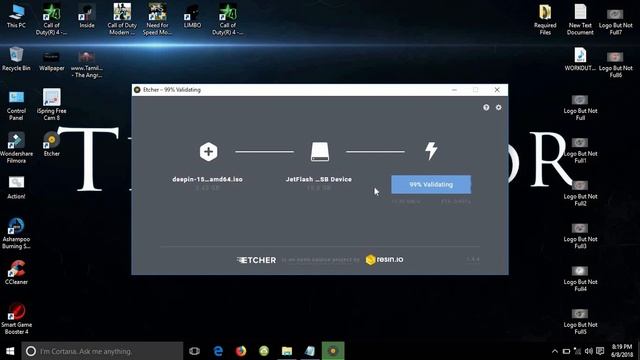Open the Windows Start menu
The height and width of the screenshot is (360, 640).
click(10, 351)
